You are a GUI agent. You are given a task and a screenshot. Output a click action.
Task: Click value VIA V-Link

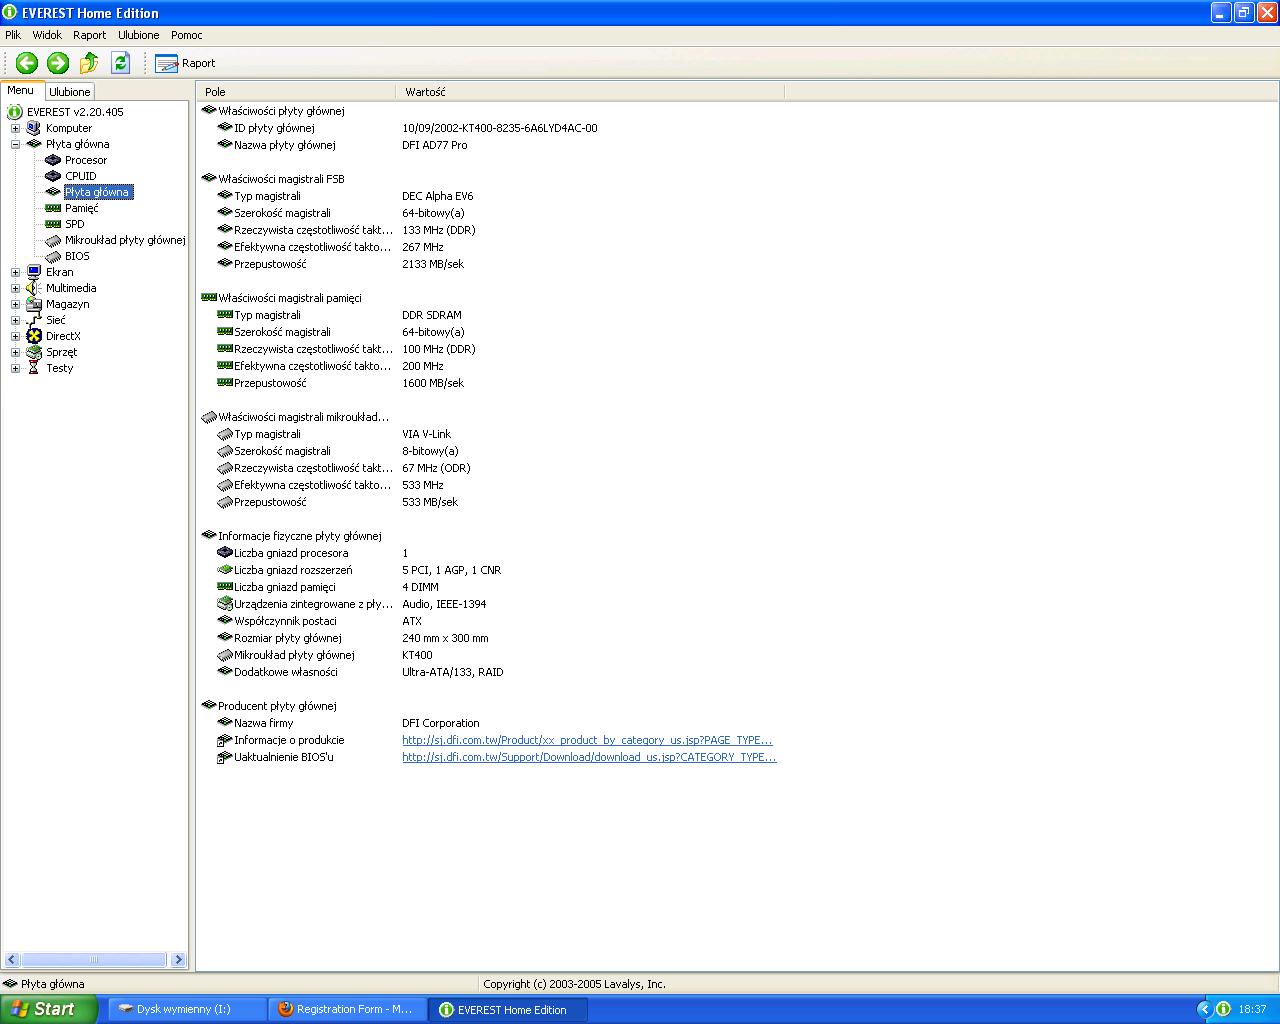[426, 434]
